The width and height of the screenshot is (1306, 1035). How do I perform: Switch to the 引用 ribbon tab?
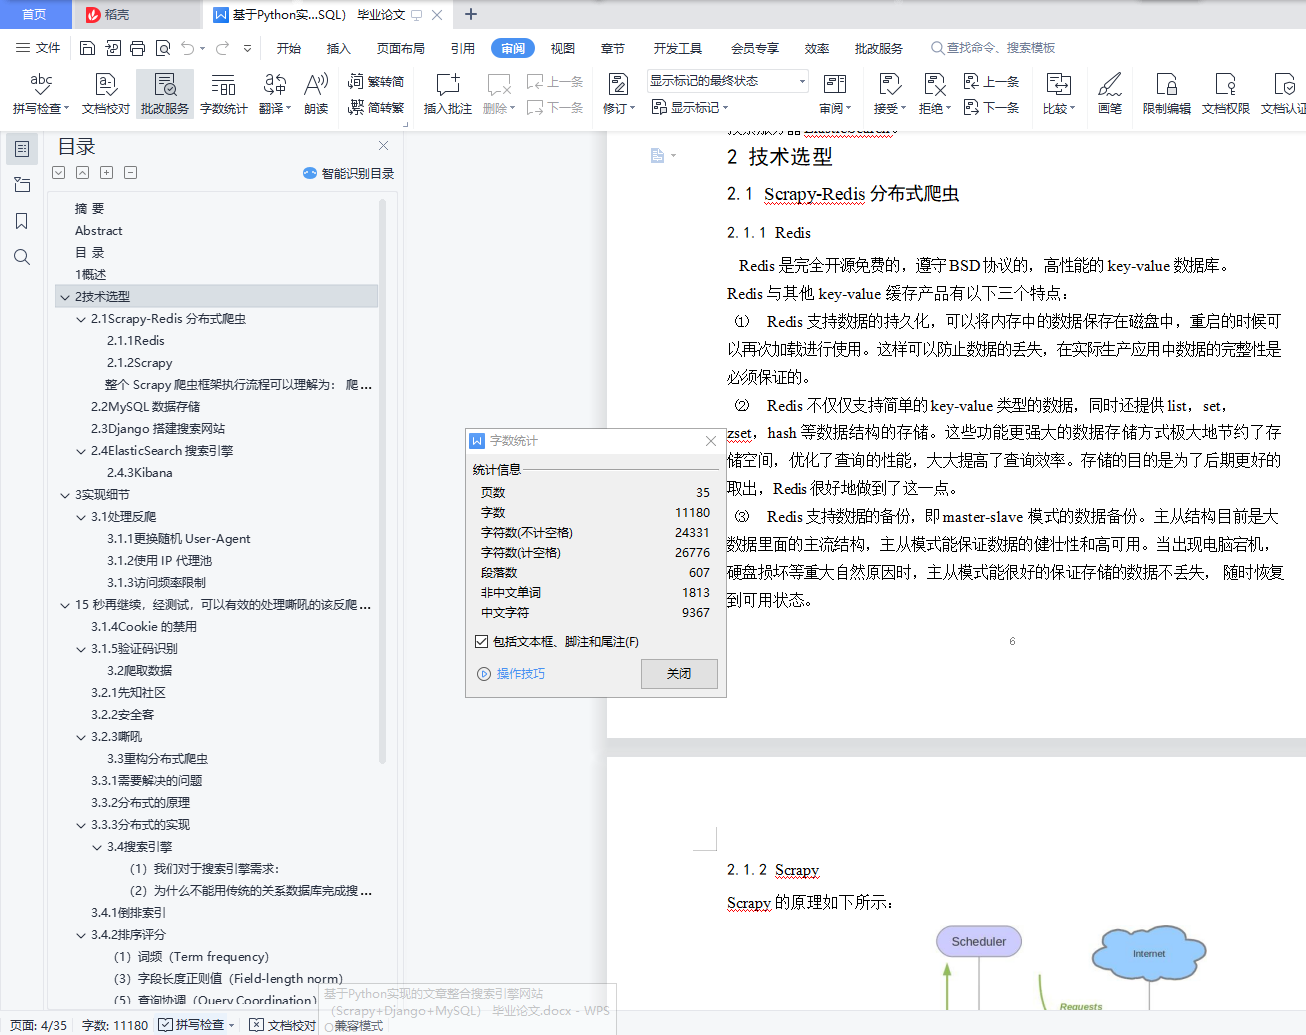coord(462,48)
